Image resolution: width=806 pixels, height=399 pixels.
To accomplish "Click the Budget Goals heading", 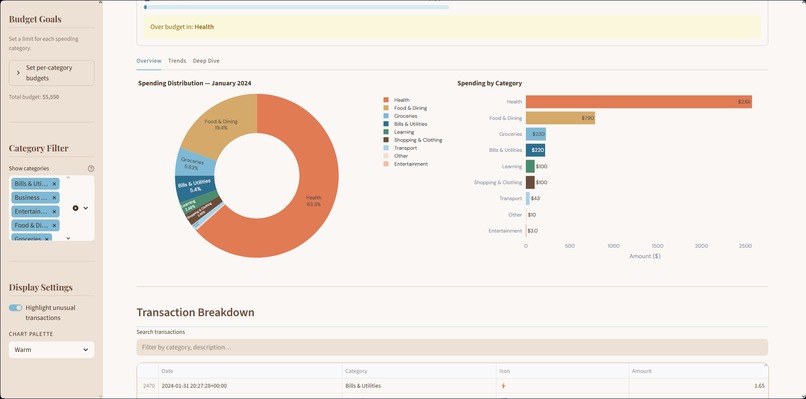I will coord(35,19).
